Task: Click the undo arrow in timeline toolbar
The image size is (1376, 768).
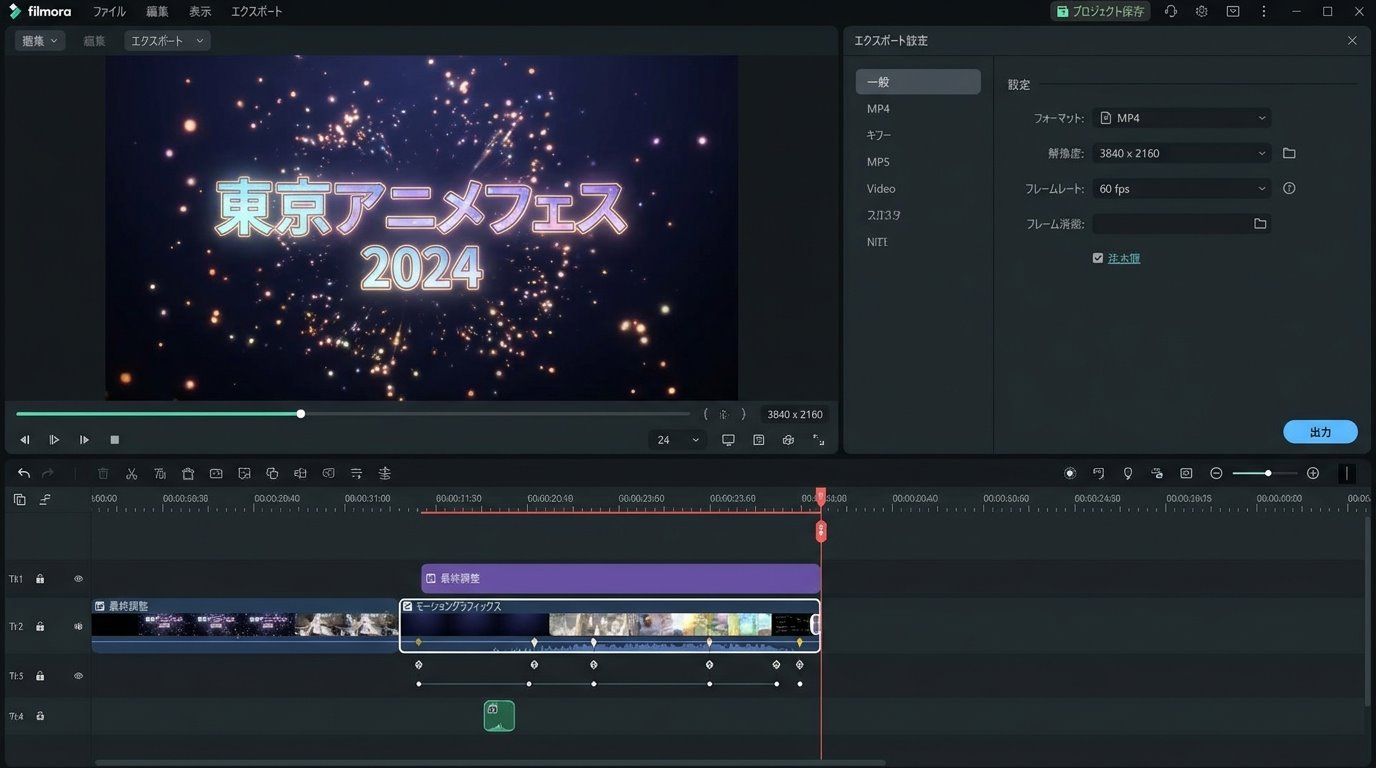Action: tap(24, 473)
